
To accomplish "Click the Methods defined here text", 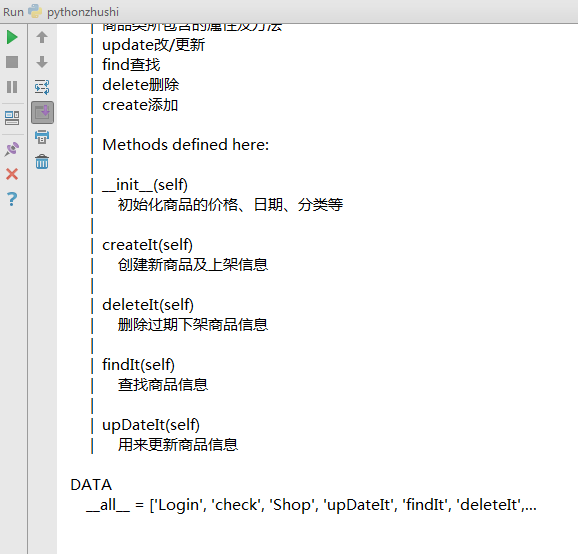I will pyautogui.click(x=186, y=144).
